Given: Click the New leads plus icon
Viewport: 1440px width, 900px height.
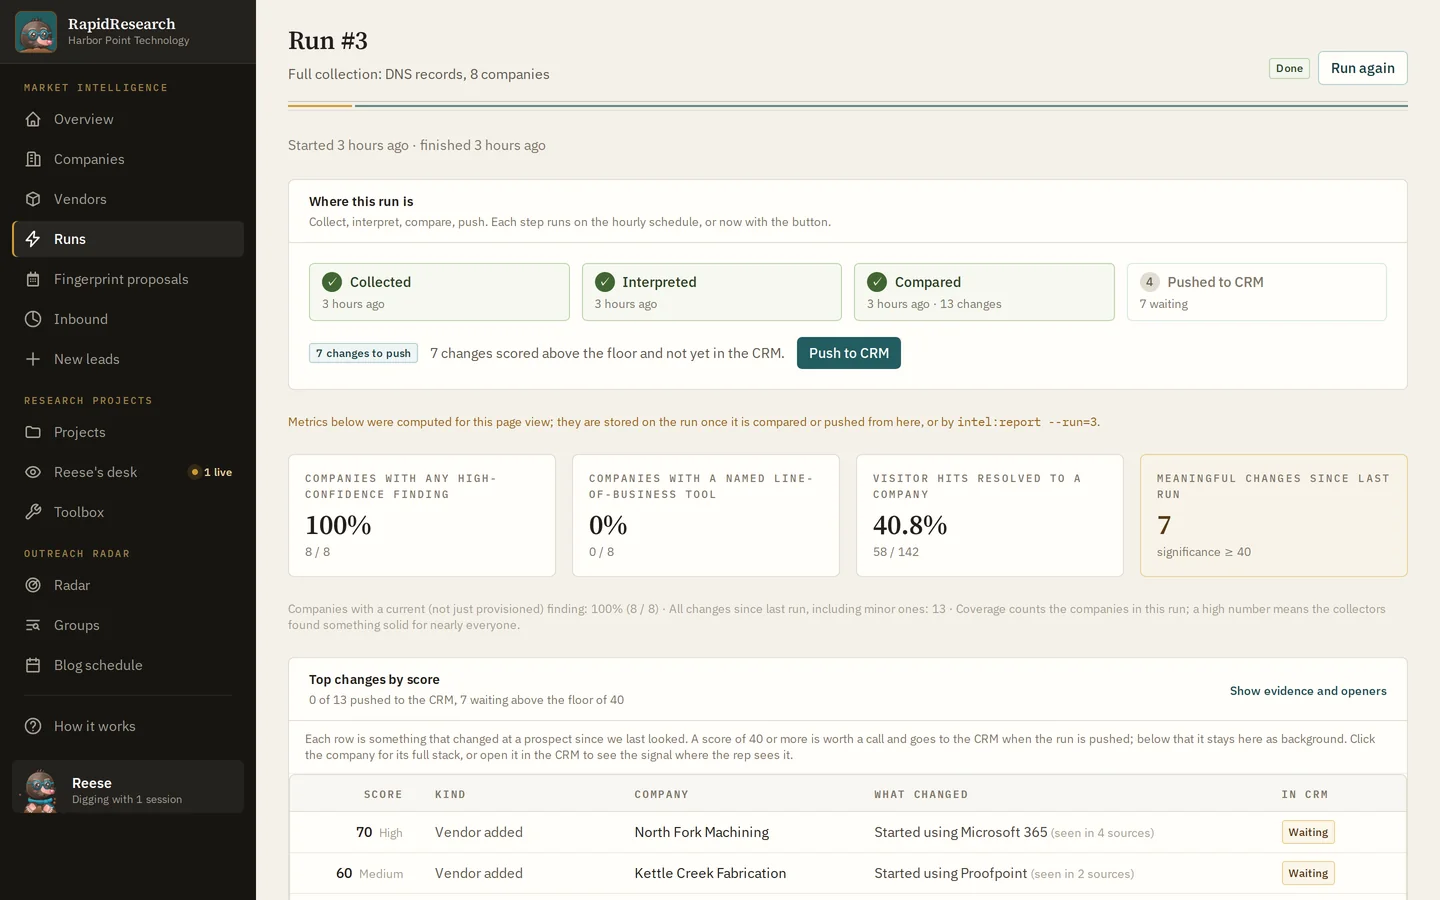Looking at the screenshot, I should (33, 359).
